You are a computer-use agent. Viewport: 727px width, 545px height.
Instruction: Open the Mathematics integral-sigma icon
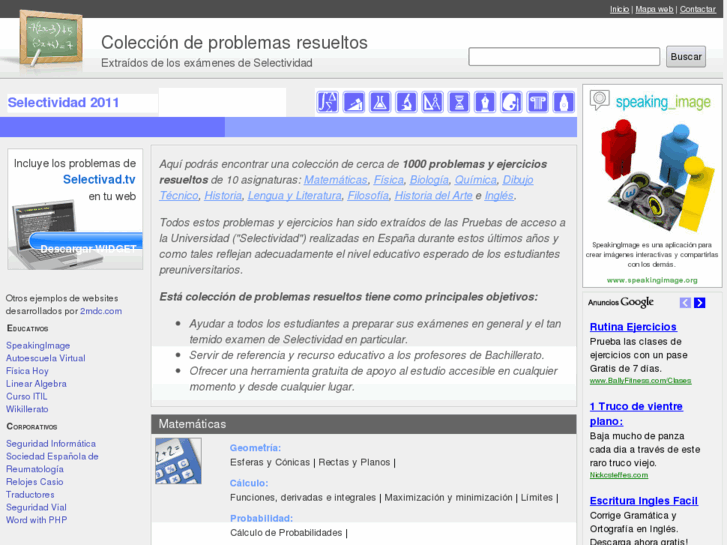327,102
